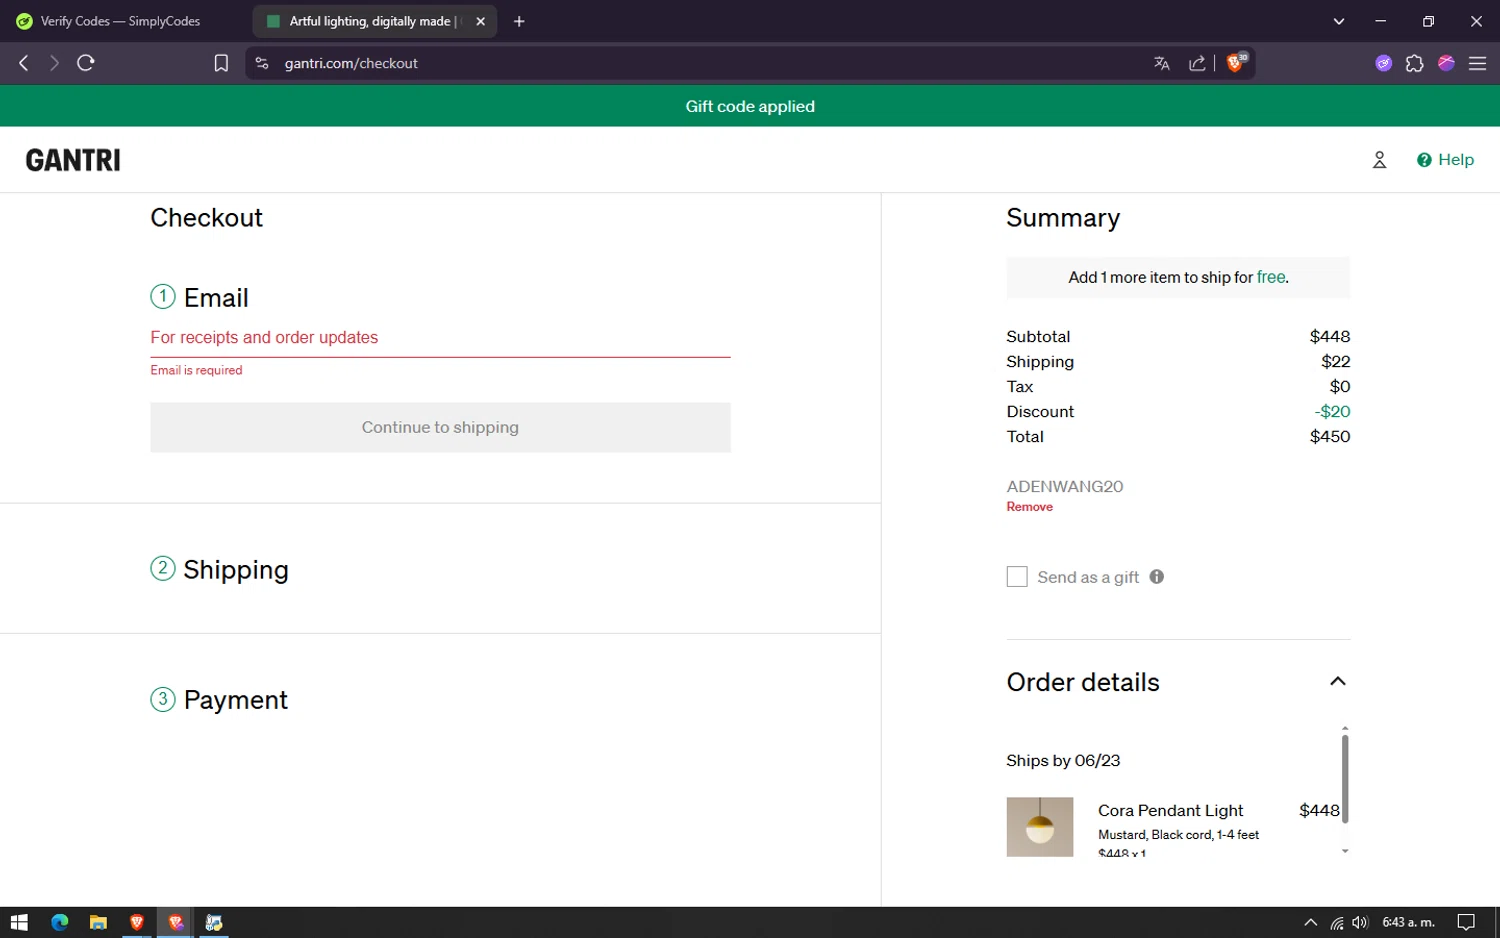Image resolution: width=1500 pixels, height=938 pixels.
Task: Reload the checkout page
Action: click(86, 63)
